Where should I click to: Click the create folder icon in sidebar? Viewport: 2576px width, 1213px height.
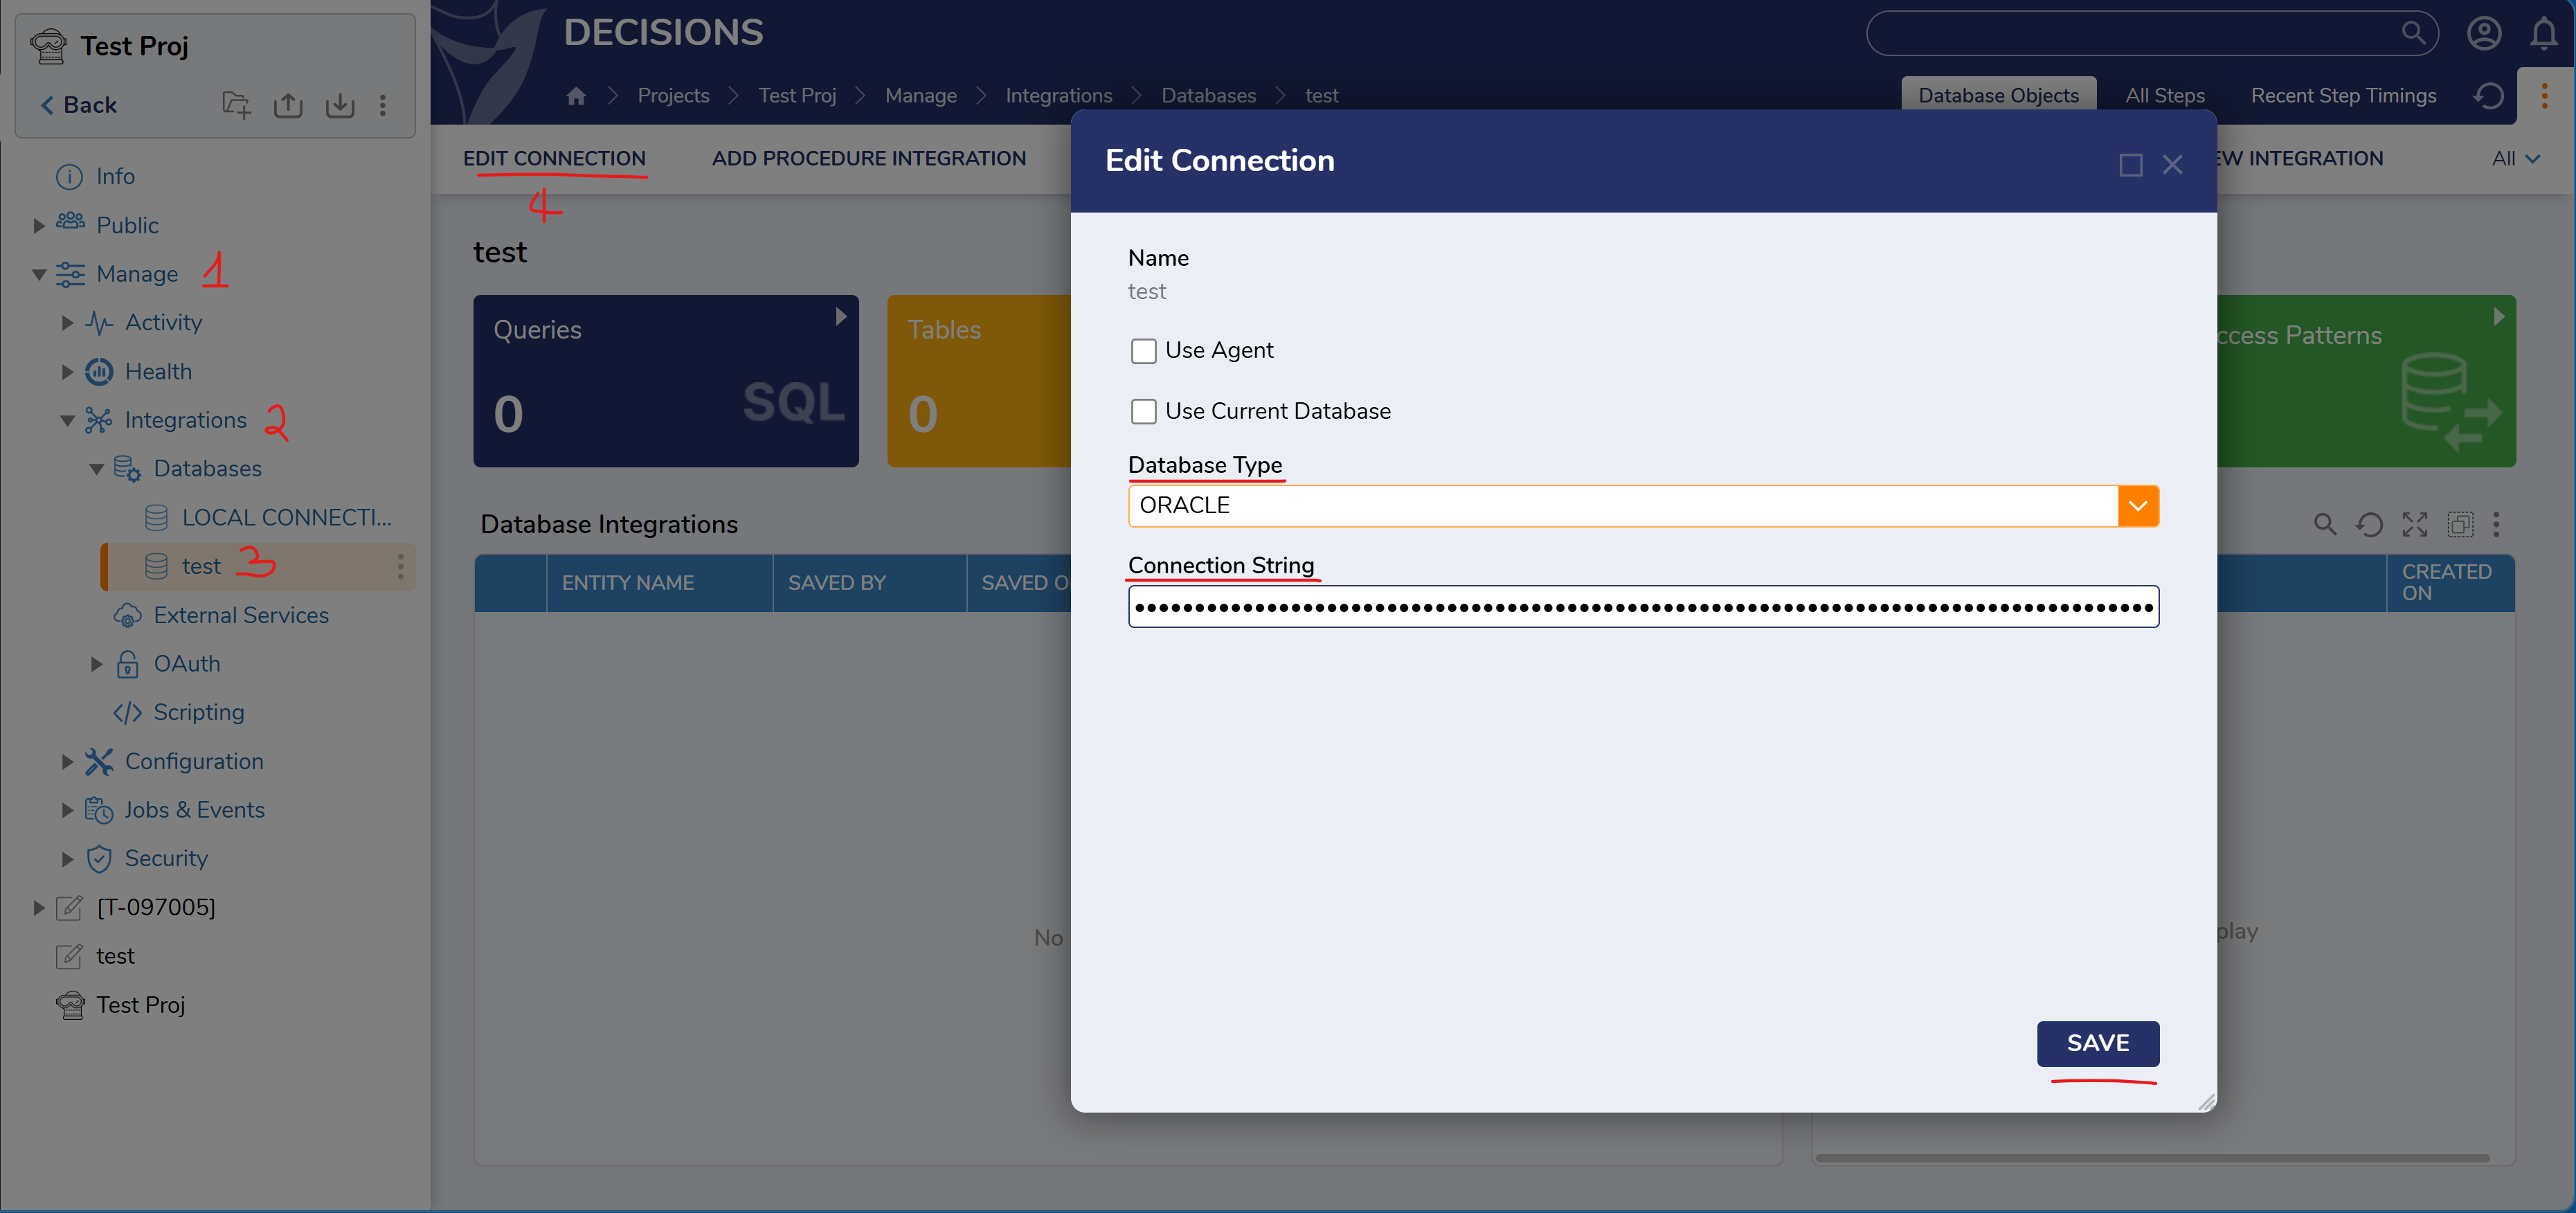tap(236, 105)
